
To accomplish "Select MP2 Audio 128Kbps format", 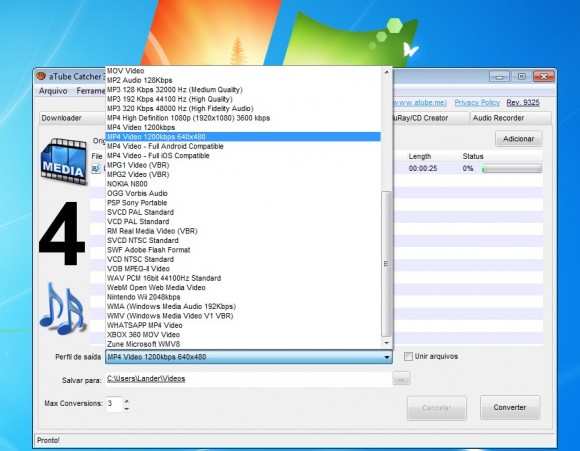I will coord(243,80).
